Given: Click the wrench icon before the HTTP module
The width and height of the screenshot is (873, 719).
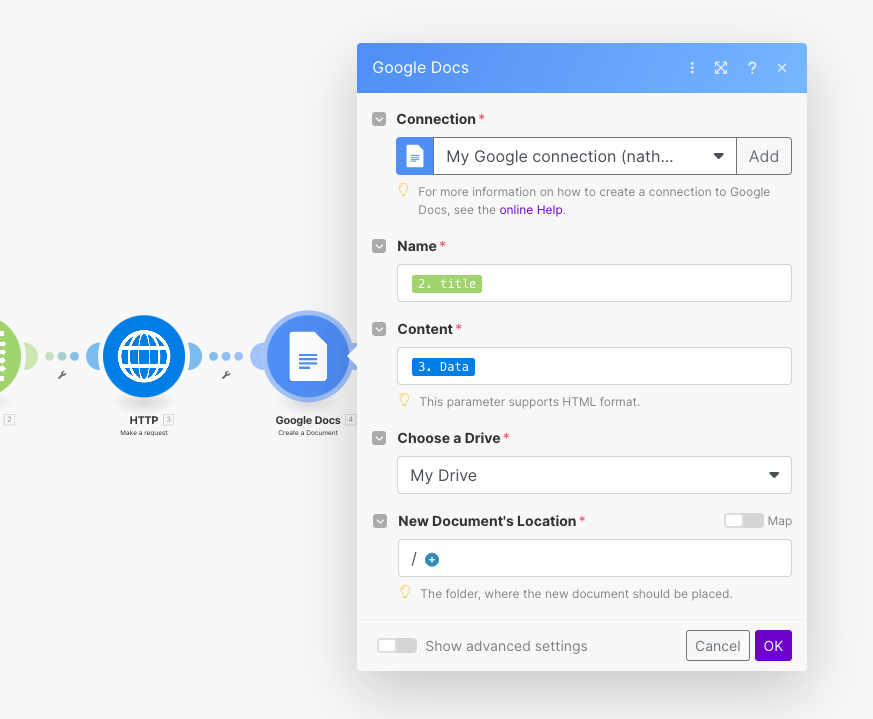Looking at the screenshot, I should click(x=62, y=375).
